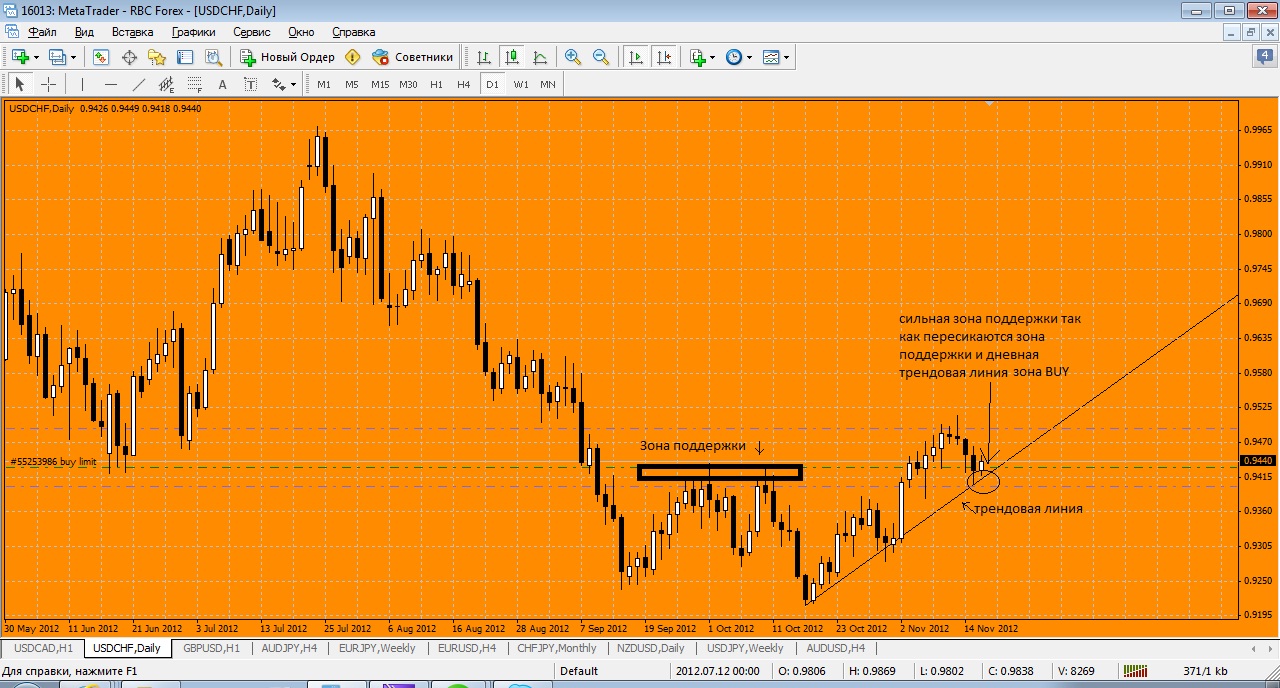Expand the indicators dropdown arrow
1280x688 pixels.
713,57
